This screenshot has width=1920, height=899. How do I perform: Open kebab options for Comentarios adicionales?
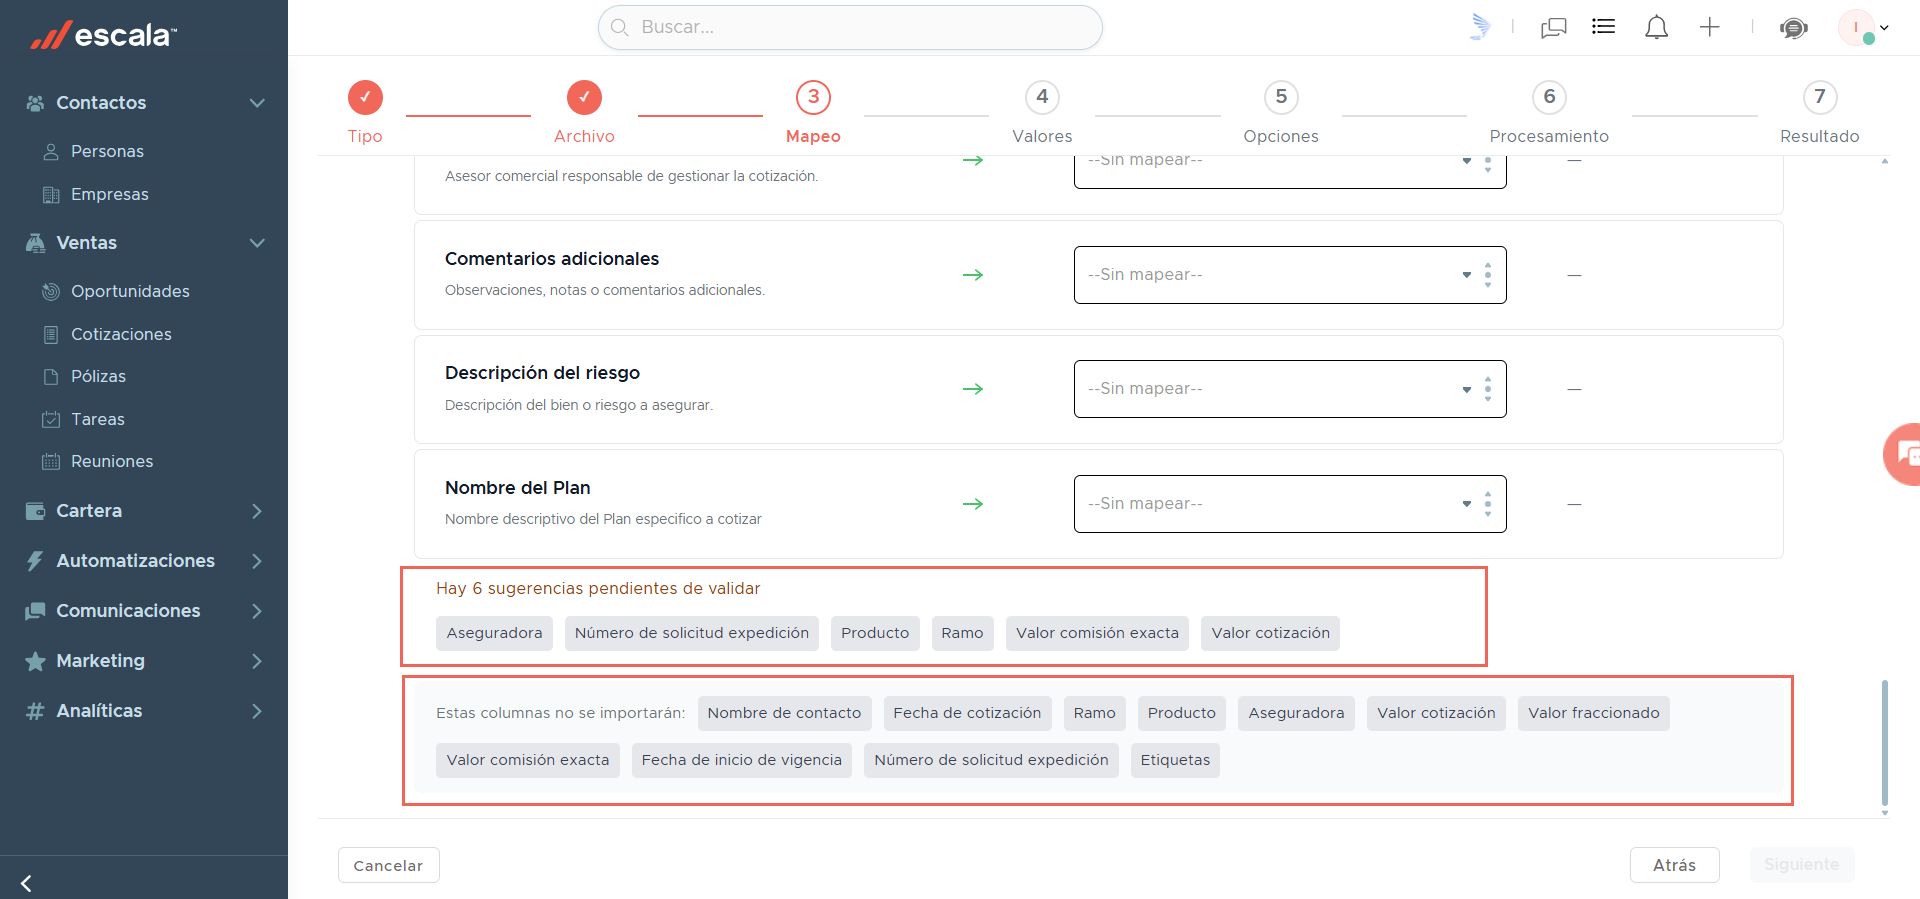(x=1488, y=275)
